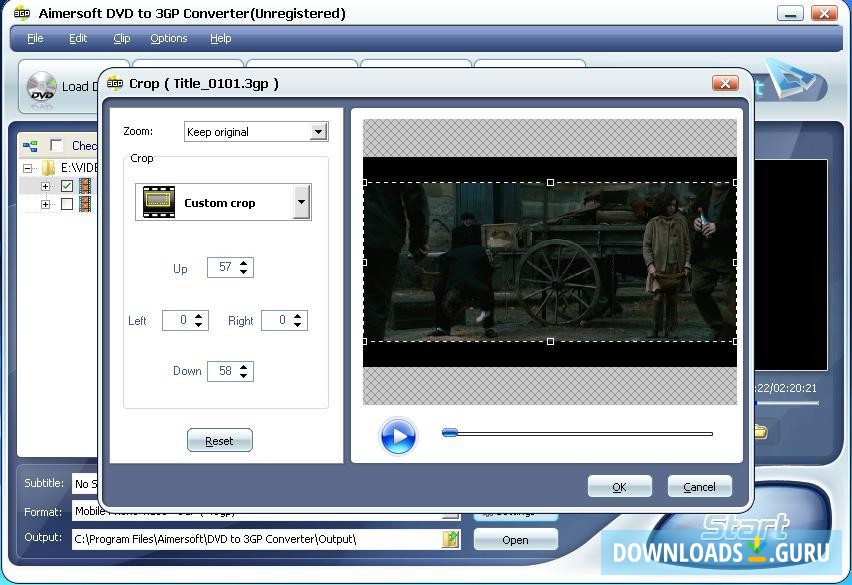Click the OK button
This screenshot has height=585, width=852.
(619, 487)
